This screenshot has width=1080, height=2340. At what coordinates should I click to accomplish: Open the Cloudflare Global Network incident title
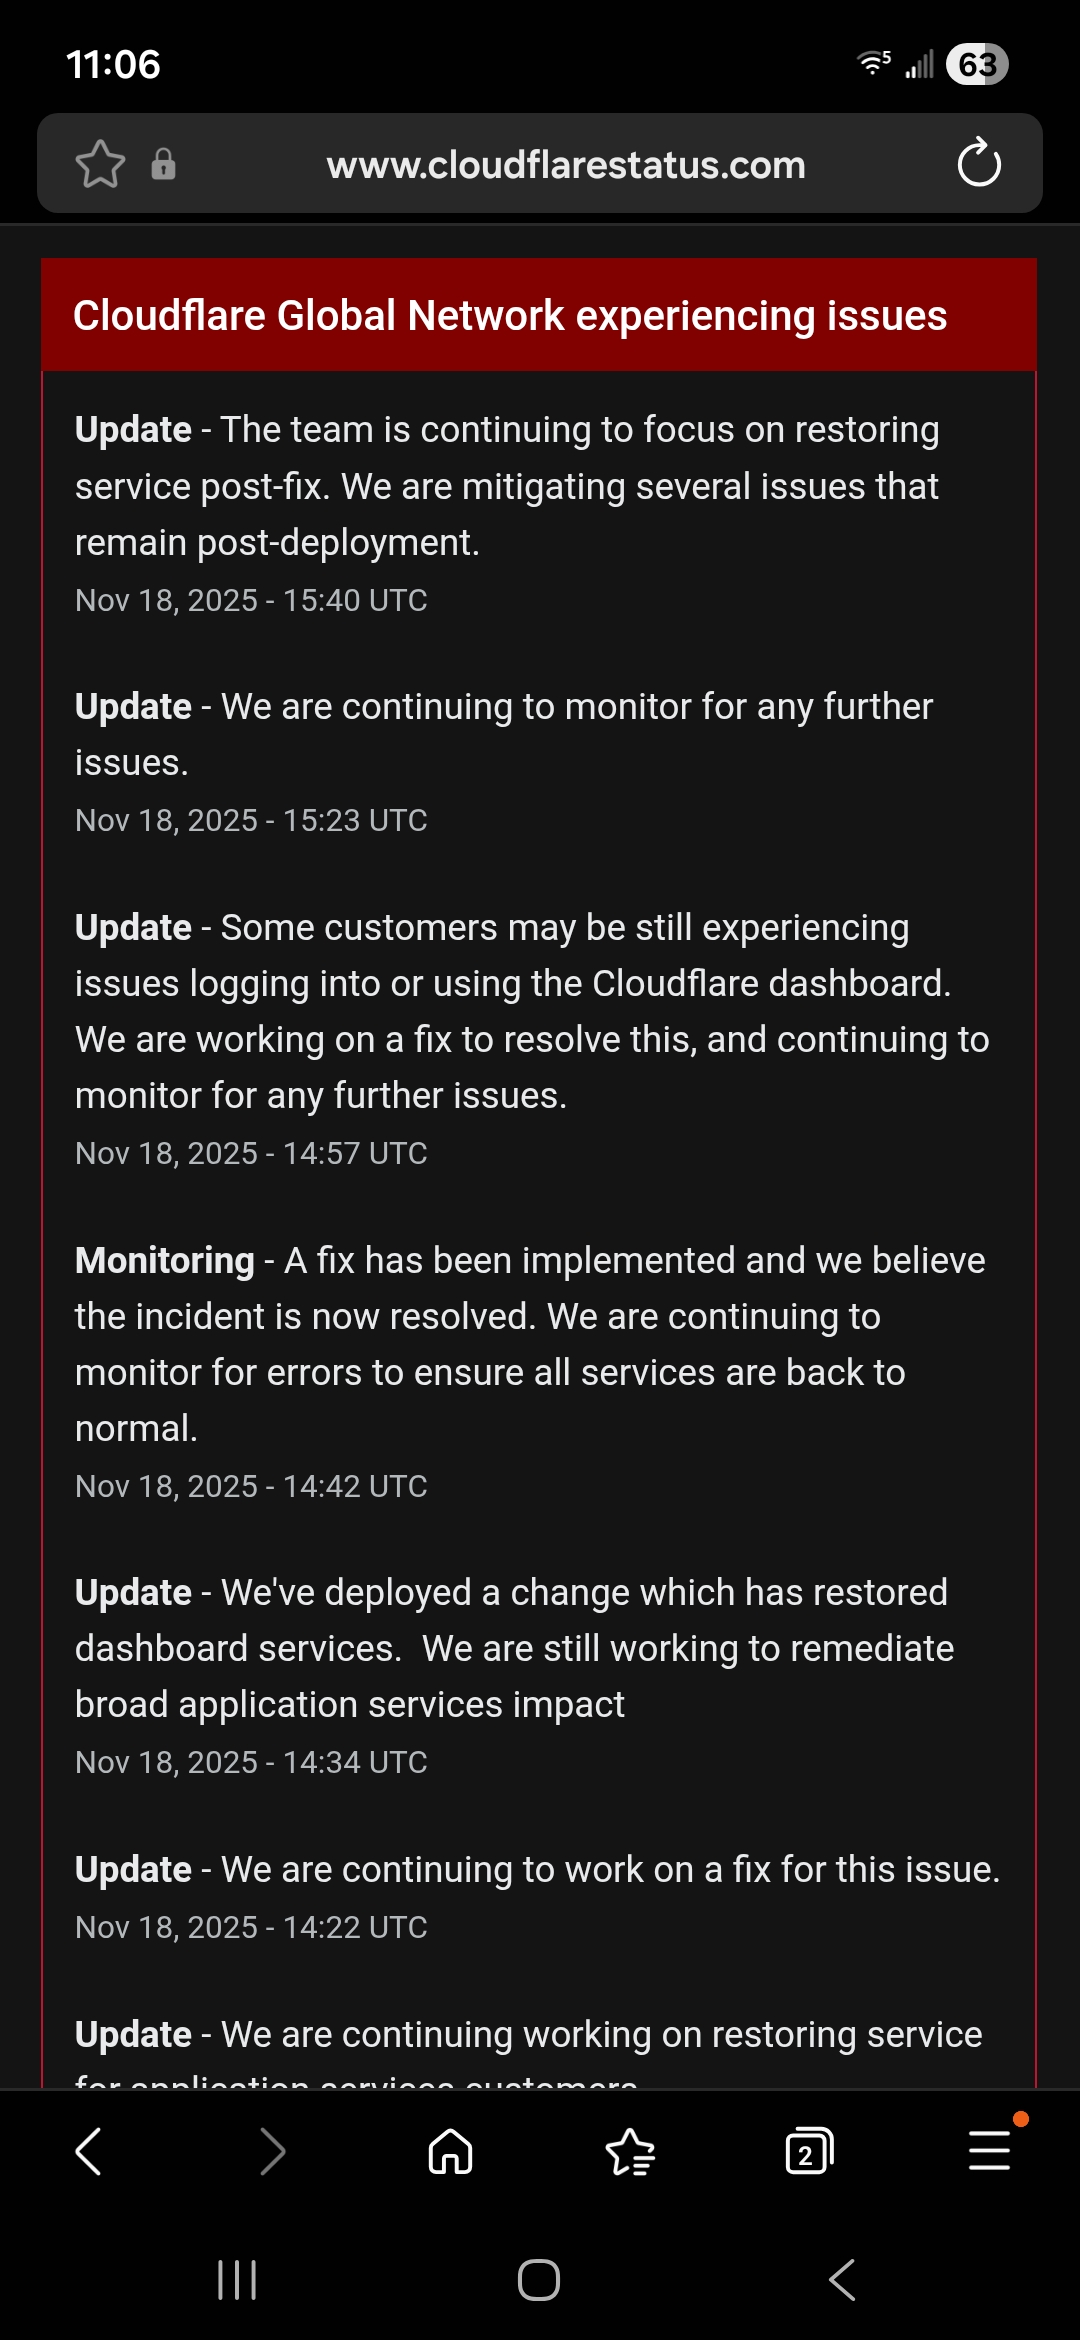(510, 316)
